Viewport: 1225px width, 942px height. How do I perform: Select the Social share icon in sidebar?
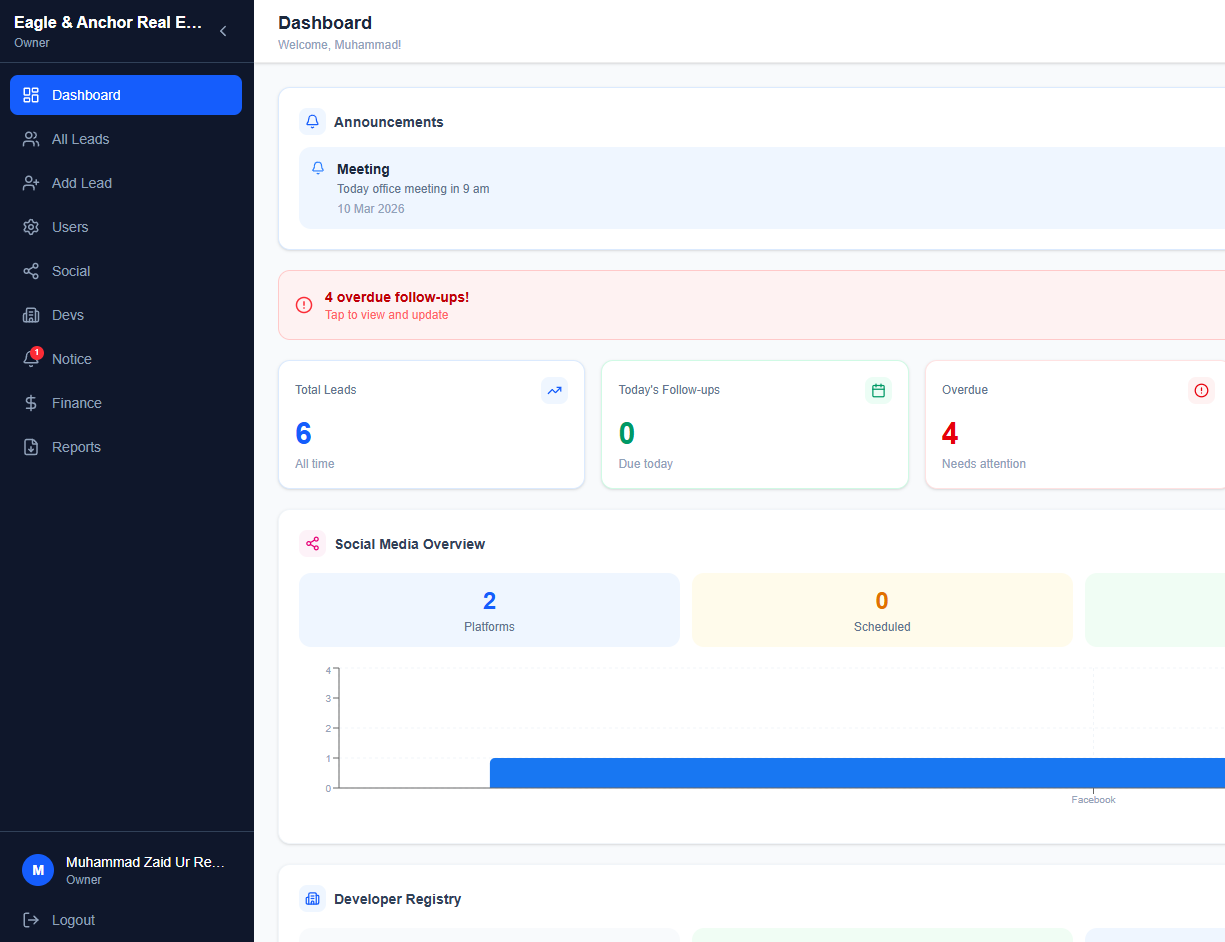[x=31, y=271]
